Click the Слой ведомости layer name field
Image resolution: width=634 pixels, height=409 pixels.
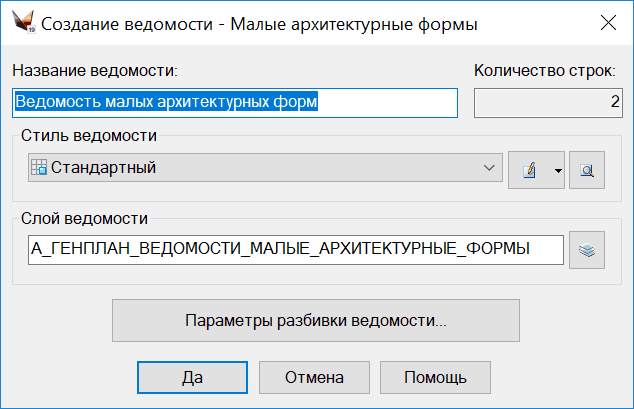pos(296,249)
